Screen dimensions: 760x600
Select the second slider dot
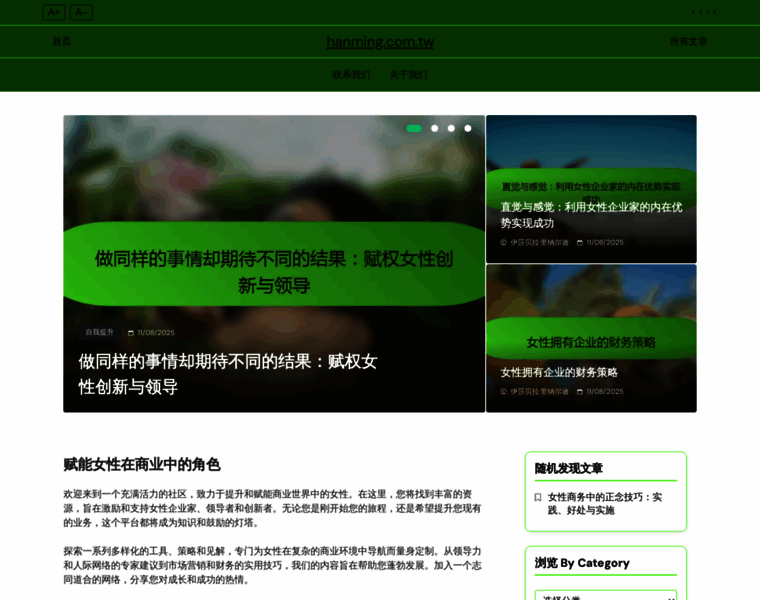point(435,128)
